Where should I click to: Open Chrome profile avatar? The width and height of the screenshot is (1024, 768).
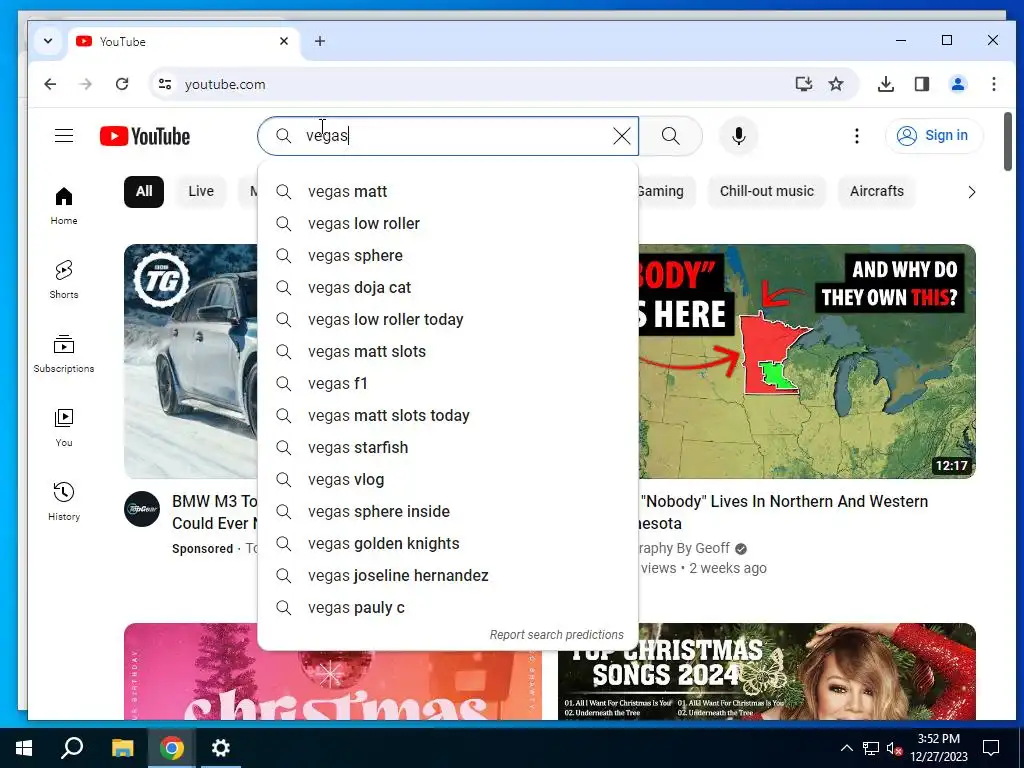(x=958, y=84)
